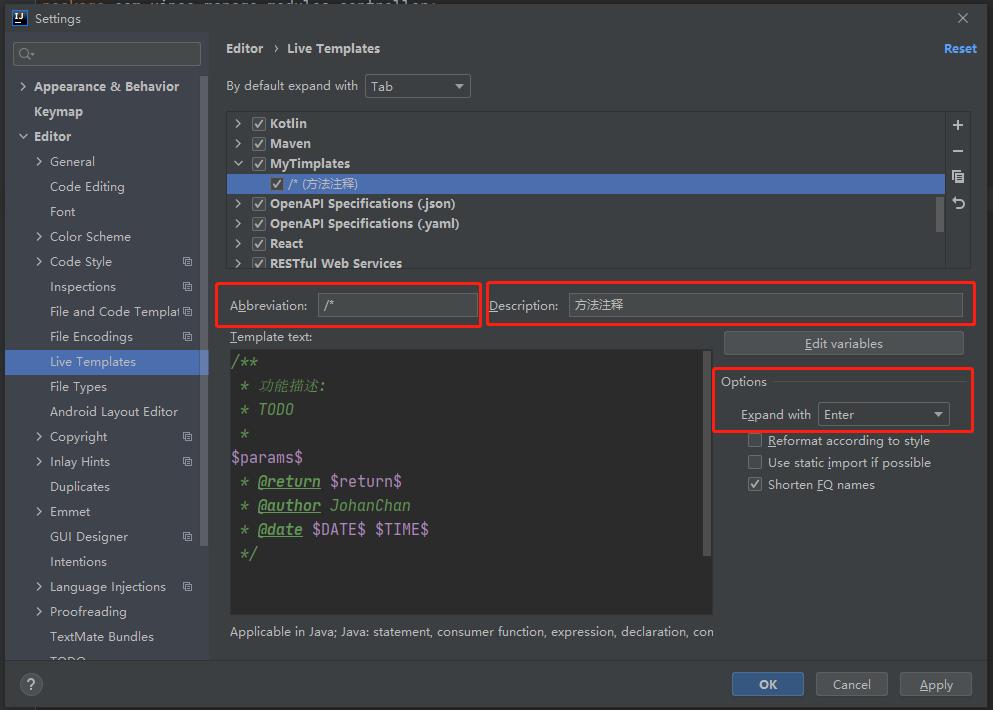Select File Types in settings sidebar
This screenshot has height=710, width=993.
click(x=78, y=387)
